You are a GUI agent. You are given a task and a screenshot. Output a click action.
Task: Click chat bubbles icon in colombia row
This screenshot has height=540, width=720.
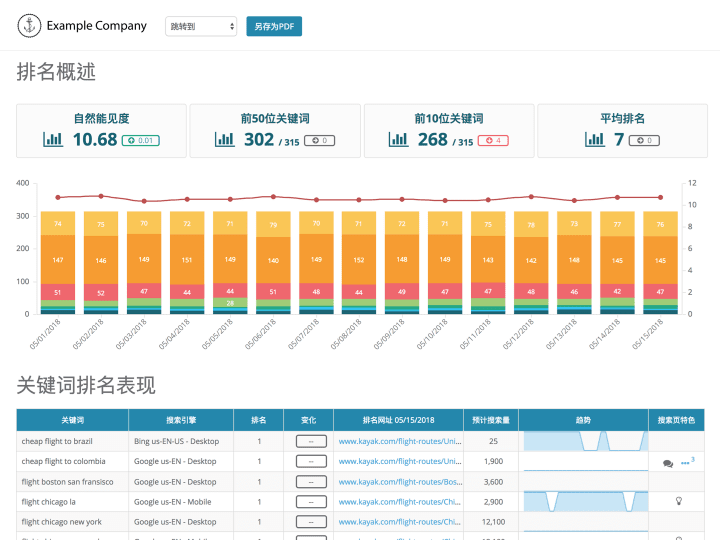click(668, 463)
